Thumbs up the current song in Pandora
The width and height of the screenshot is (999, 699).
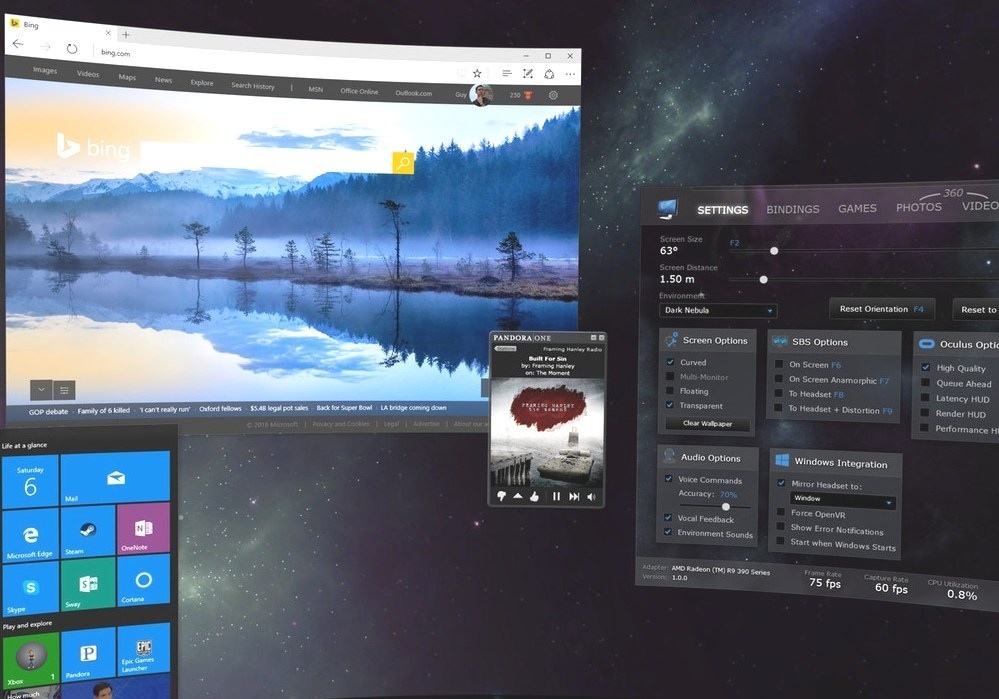[534, 497]
